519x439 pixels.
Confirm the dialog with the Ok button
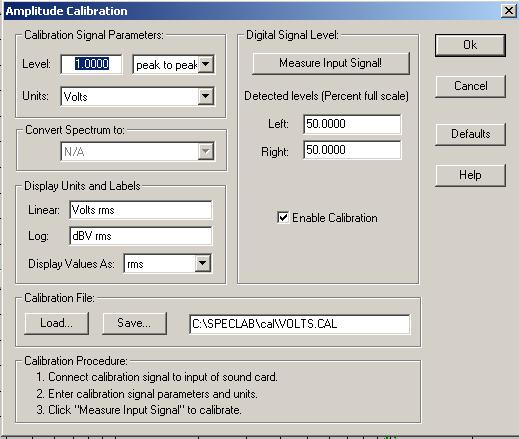470,45
